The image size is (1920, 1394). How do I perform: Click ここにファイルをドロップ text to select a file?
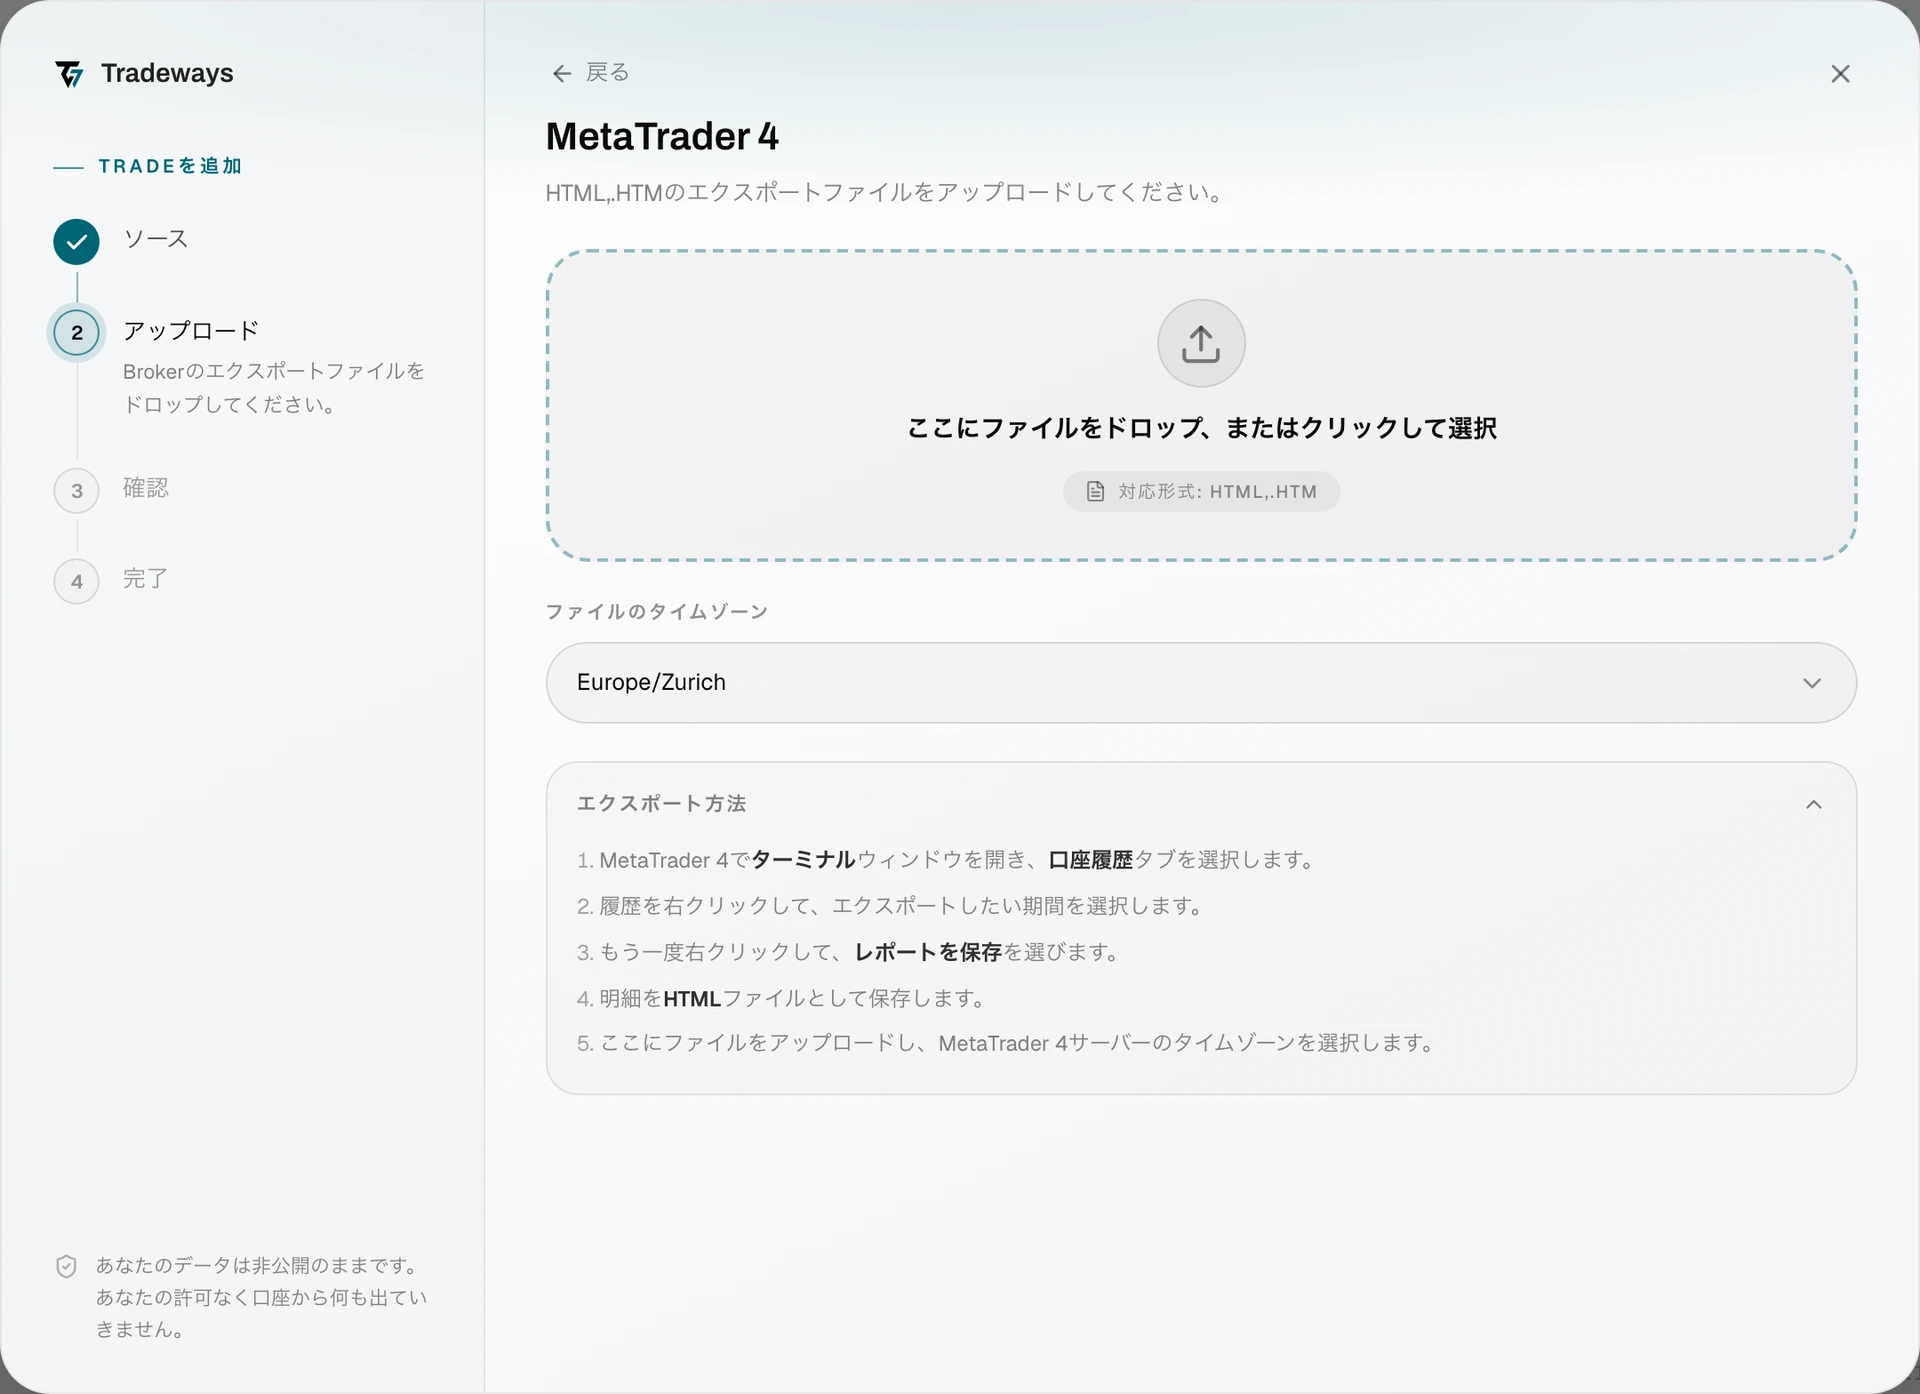pyautogui.click(x=1201, y=428)
